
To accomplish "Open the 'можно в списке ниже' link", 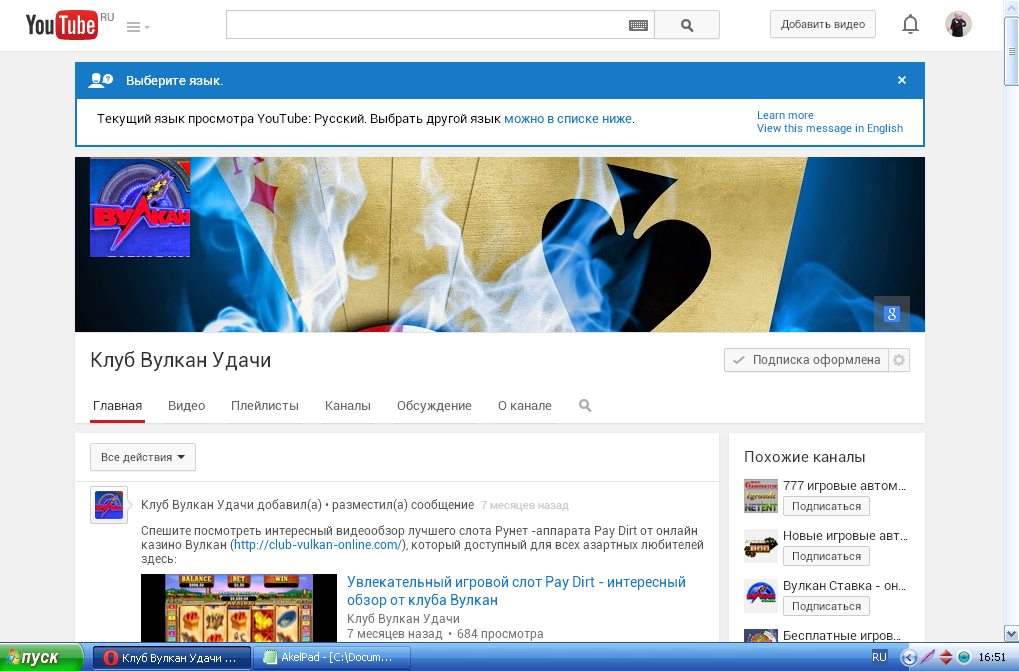I will pos(568,119).
